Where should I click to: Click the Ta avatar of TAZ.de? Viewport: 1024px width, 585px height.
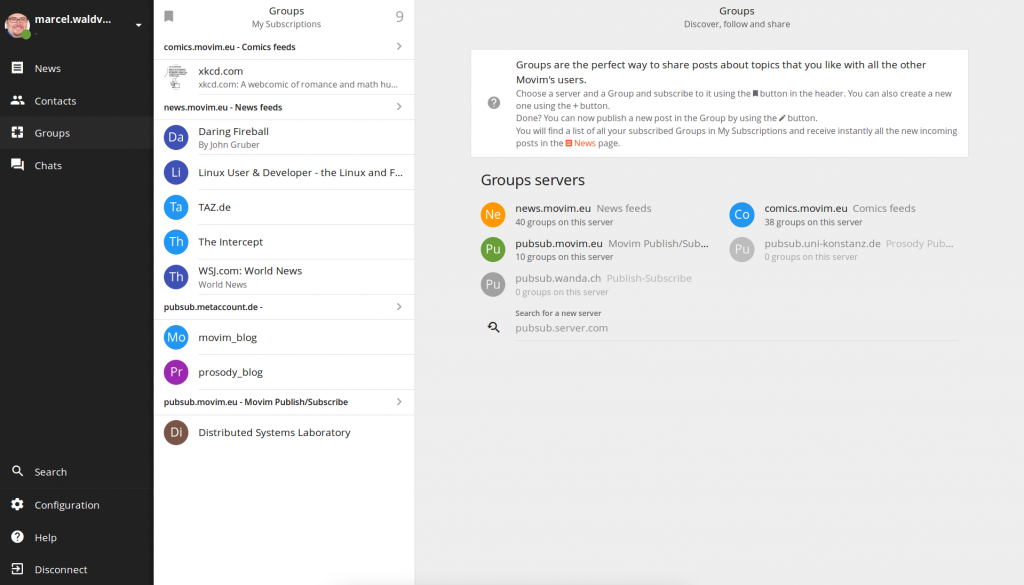(176, 207)
